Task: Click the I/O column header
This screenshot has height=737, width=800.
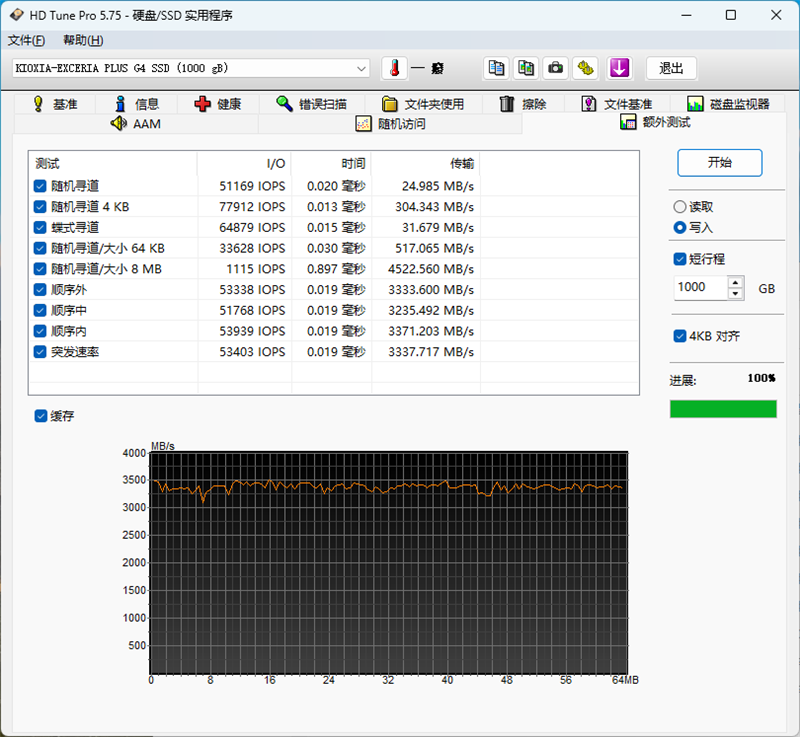Action: pyautogui.click(x=244, y=164)
